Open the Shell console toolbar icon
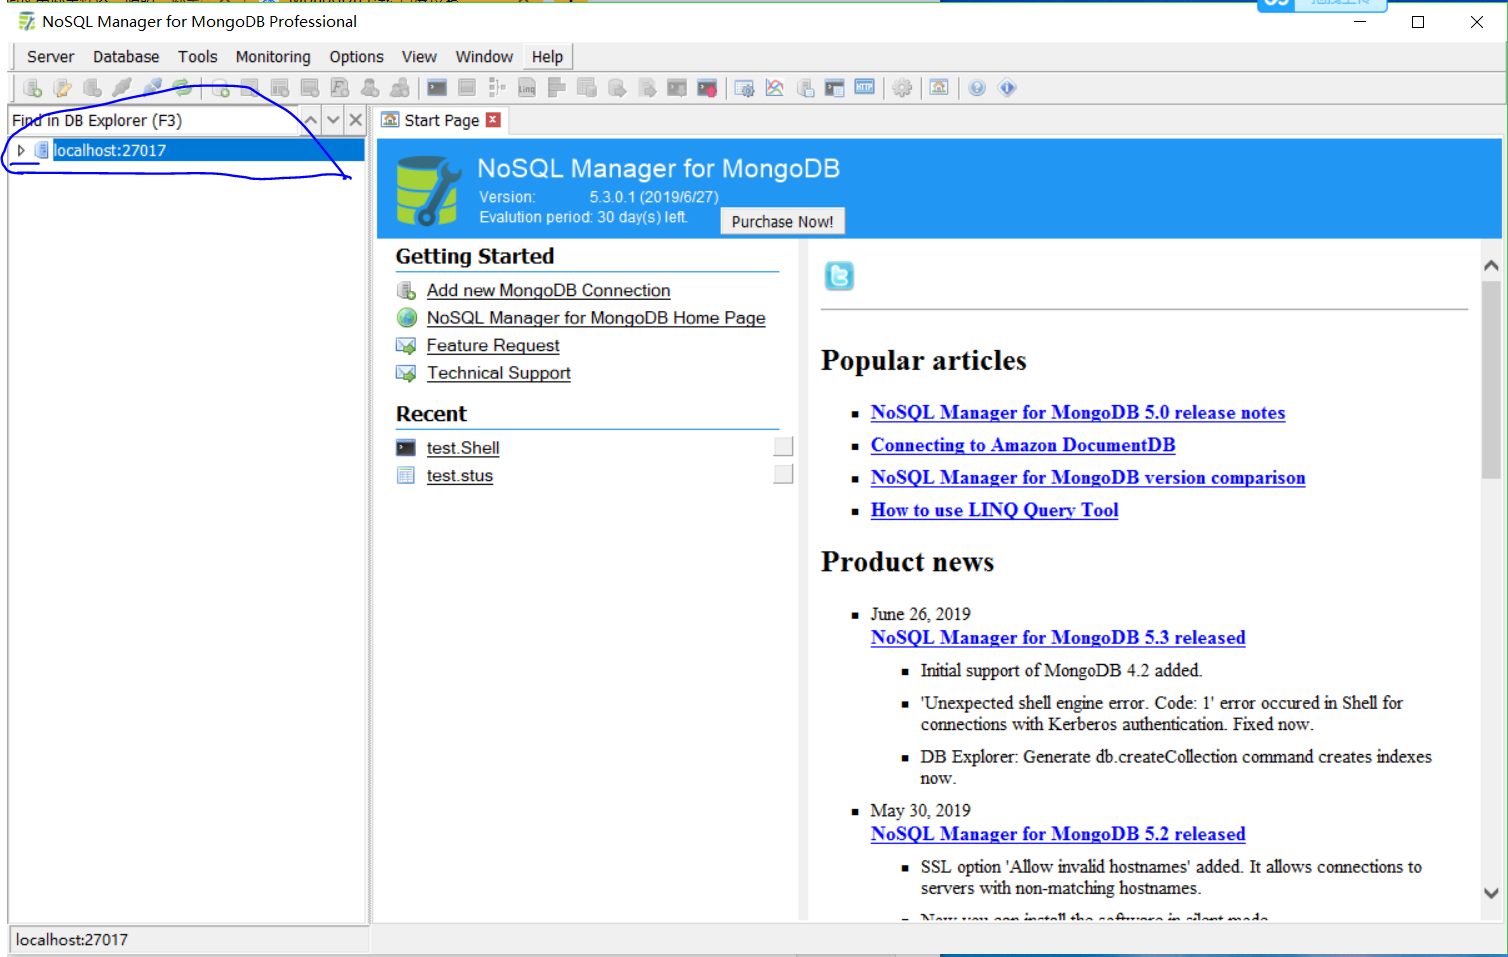The image size is (1508, 957). tap(437, 88)
